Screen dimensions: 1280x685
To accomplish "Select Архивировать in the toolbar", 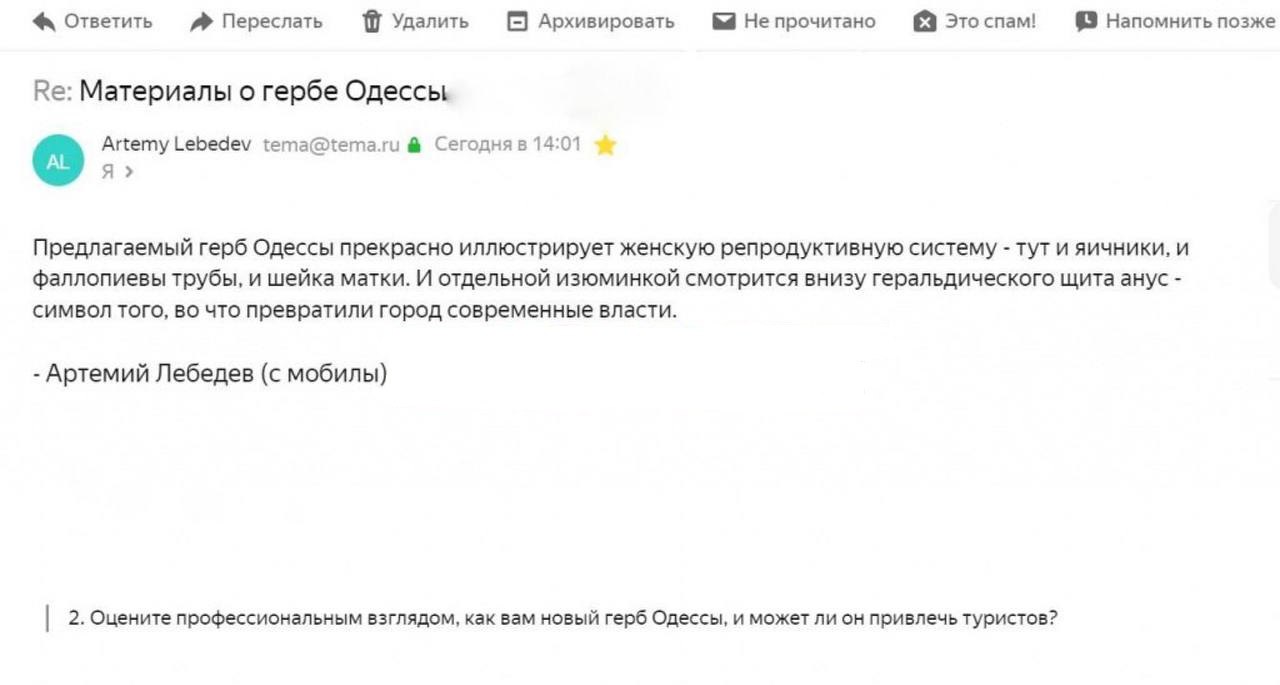I will coord(606,21).
